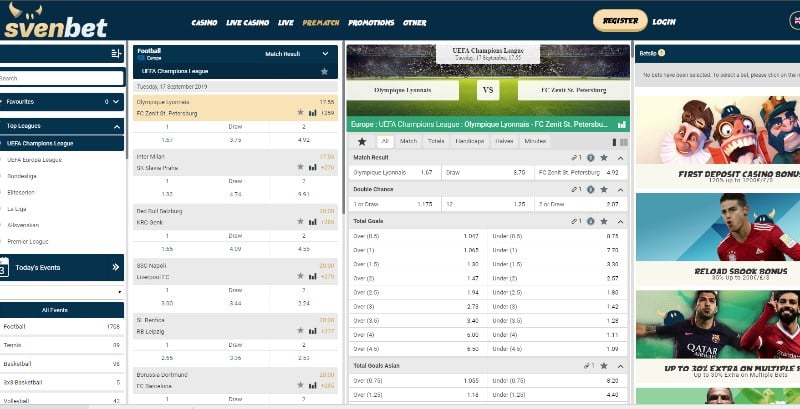Open statistics for Olympique Lyonnais match
Image resolution: width=800 pixels, height=409 pixels.
(x=313, y=112)
